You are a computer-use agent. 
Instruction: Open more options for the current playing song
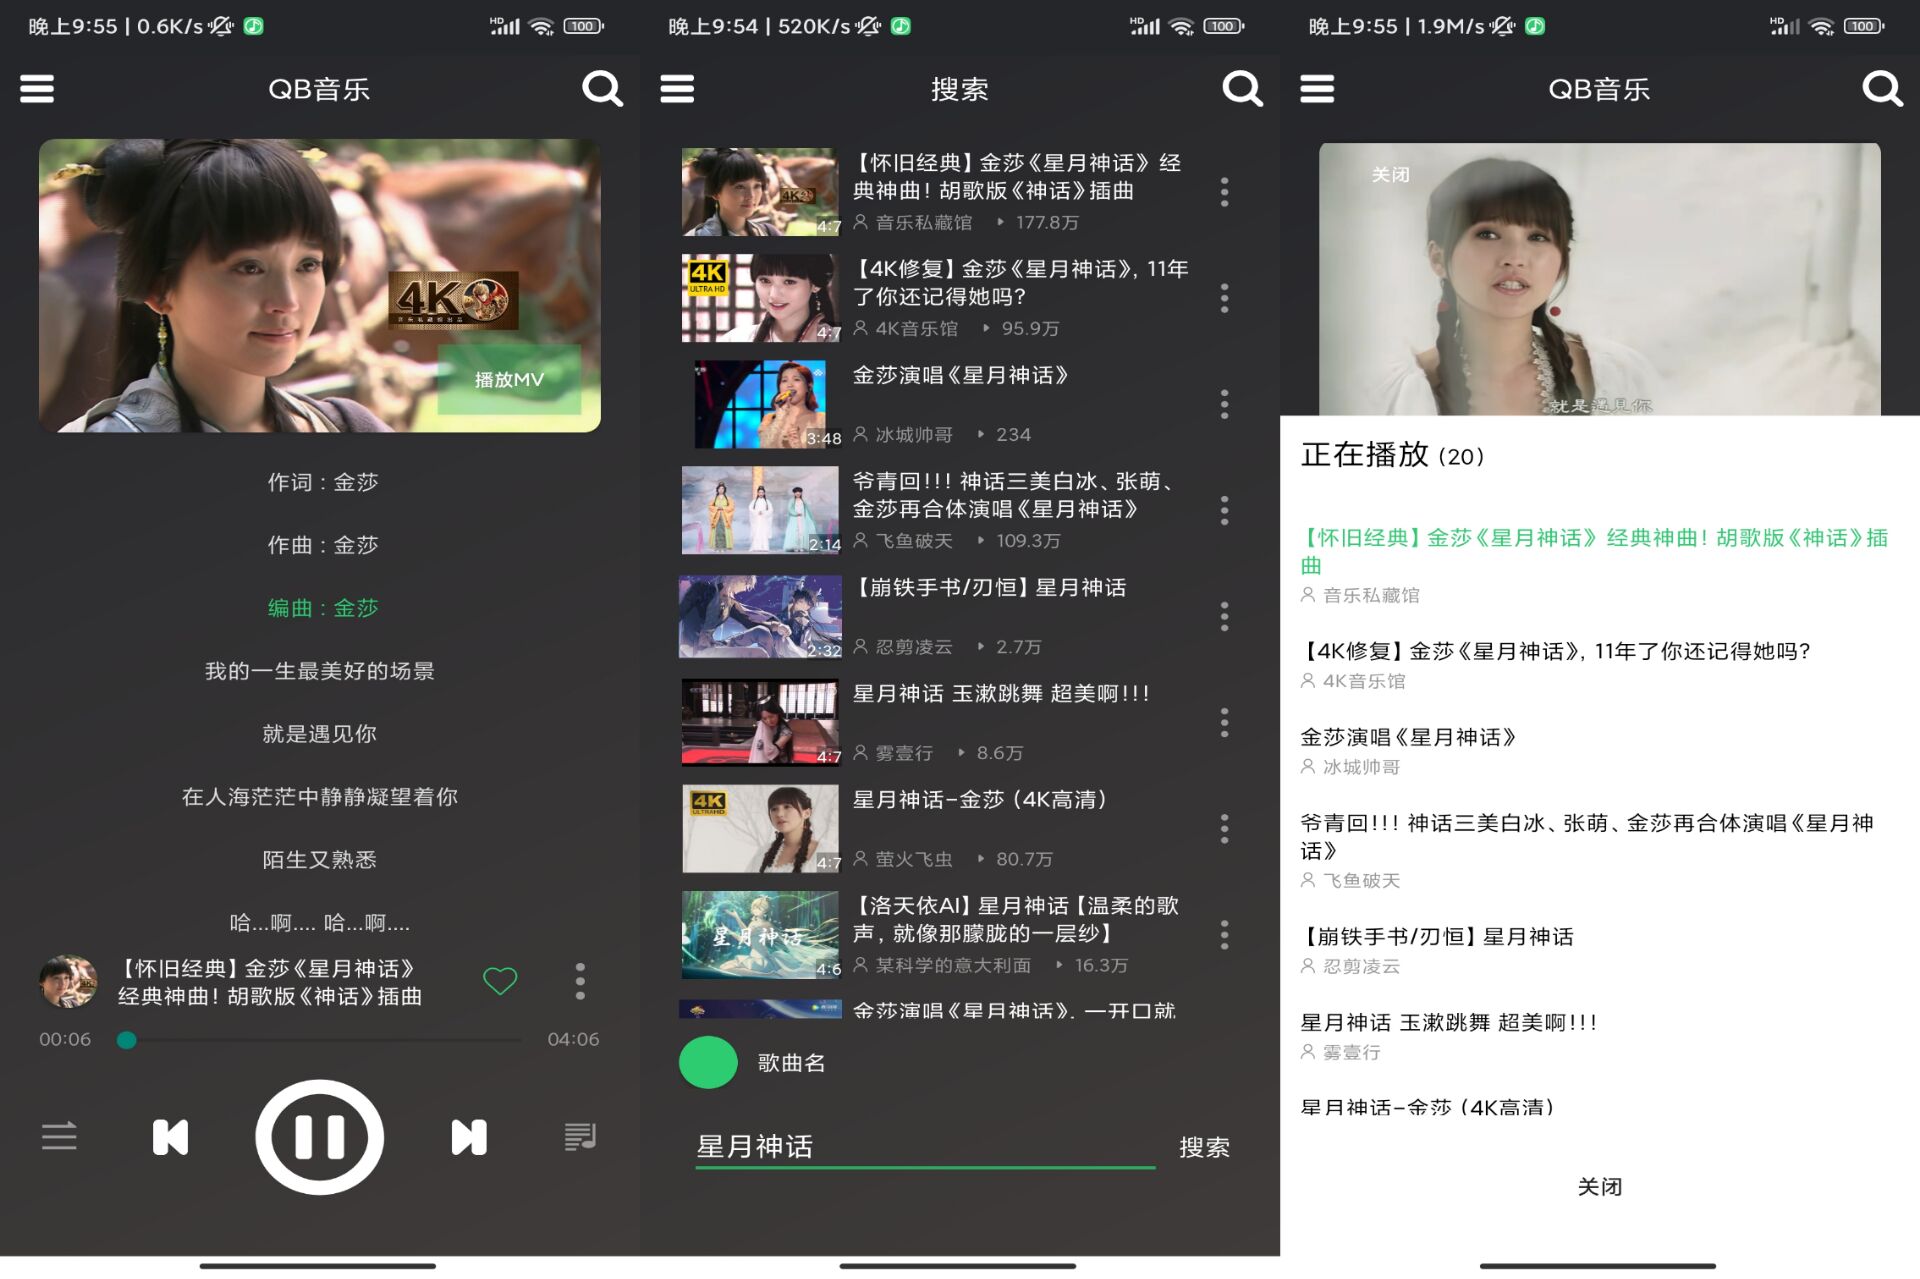pyautogui.click(x=580, y=981)
